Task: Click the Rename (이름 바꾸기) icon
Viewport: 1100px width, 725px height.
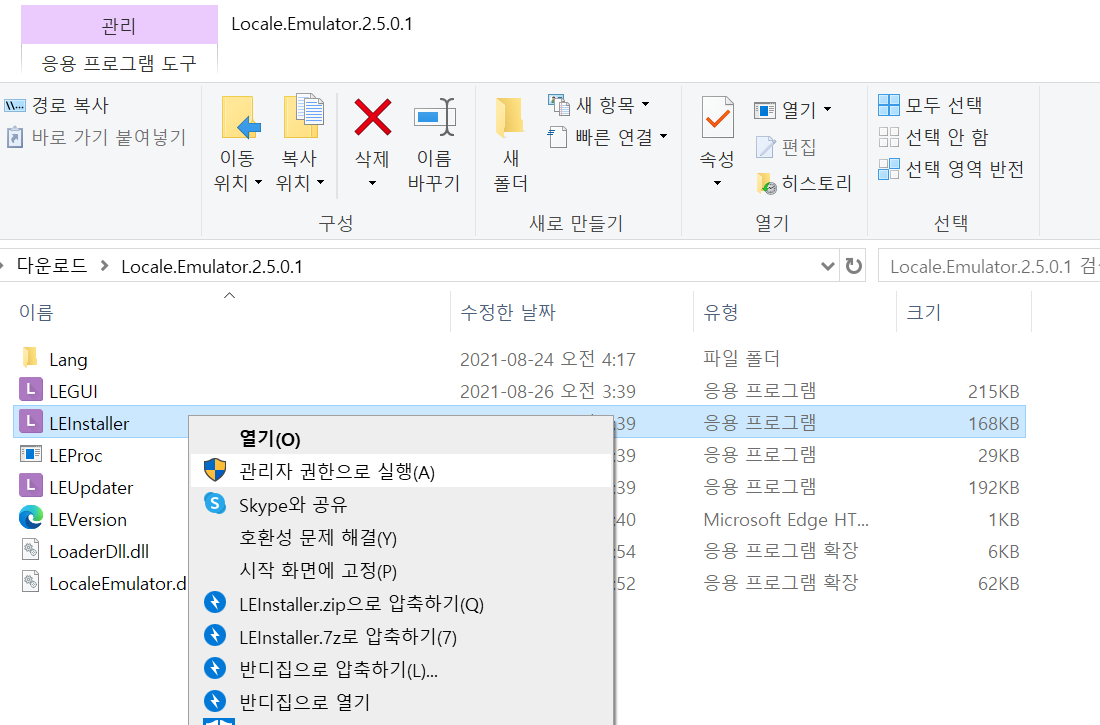Action: point(435,117)
